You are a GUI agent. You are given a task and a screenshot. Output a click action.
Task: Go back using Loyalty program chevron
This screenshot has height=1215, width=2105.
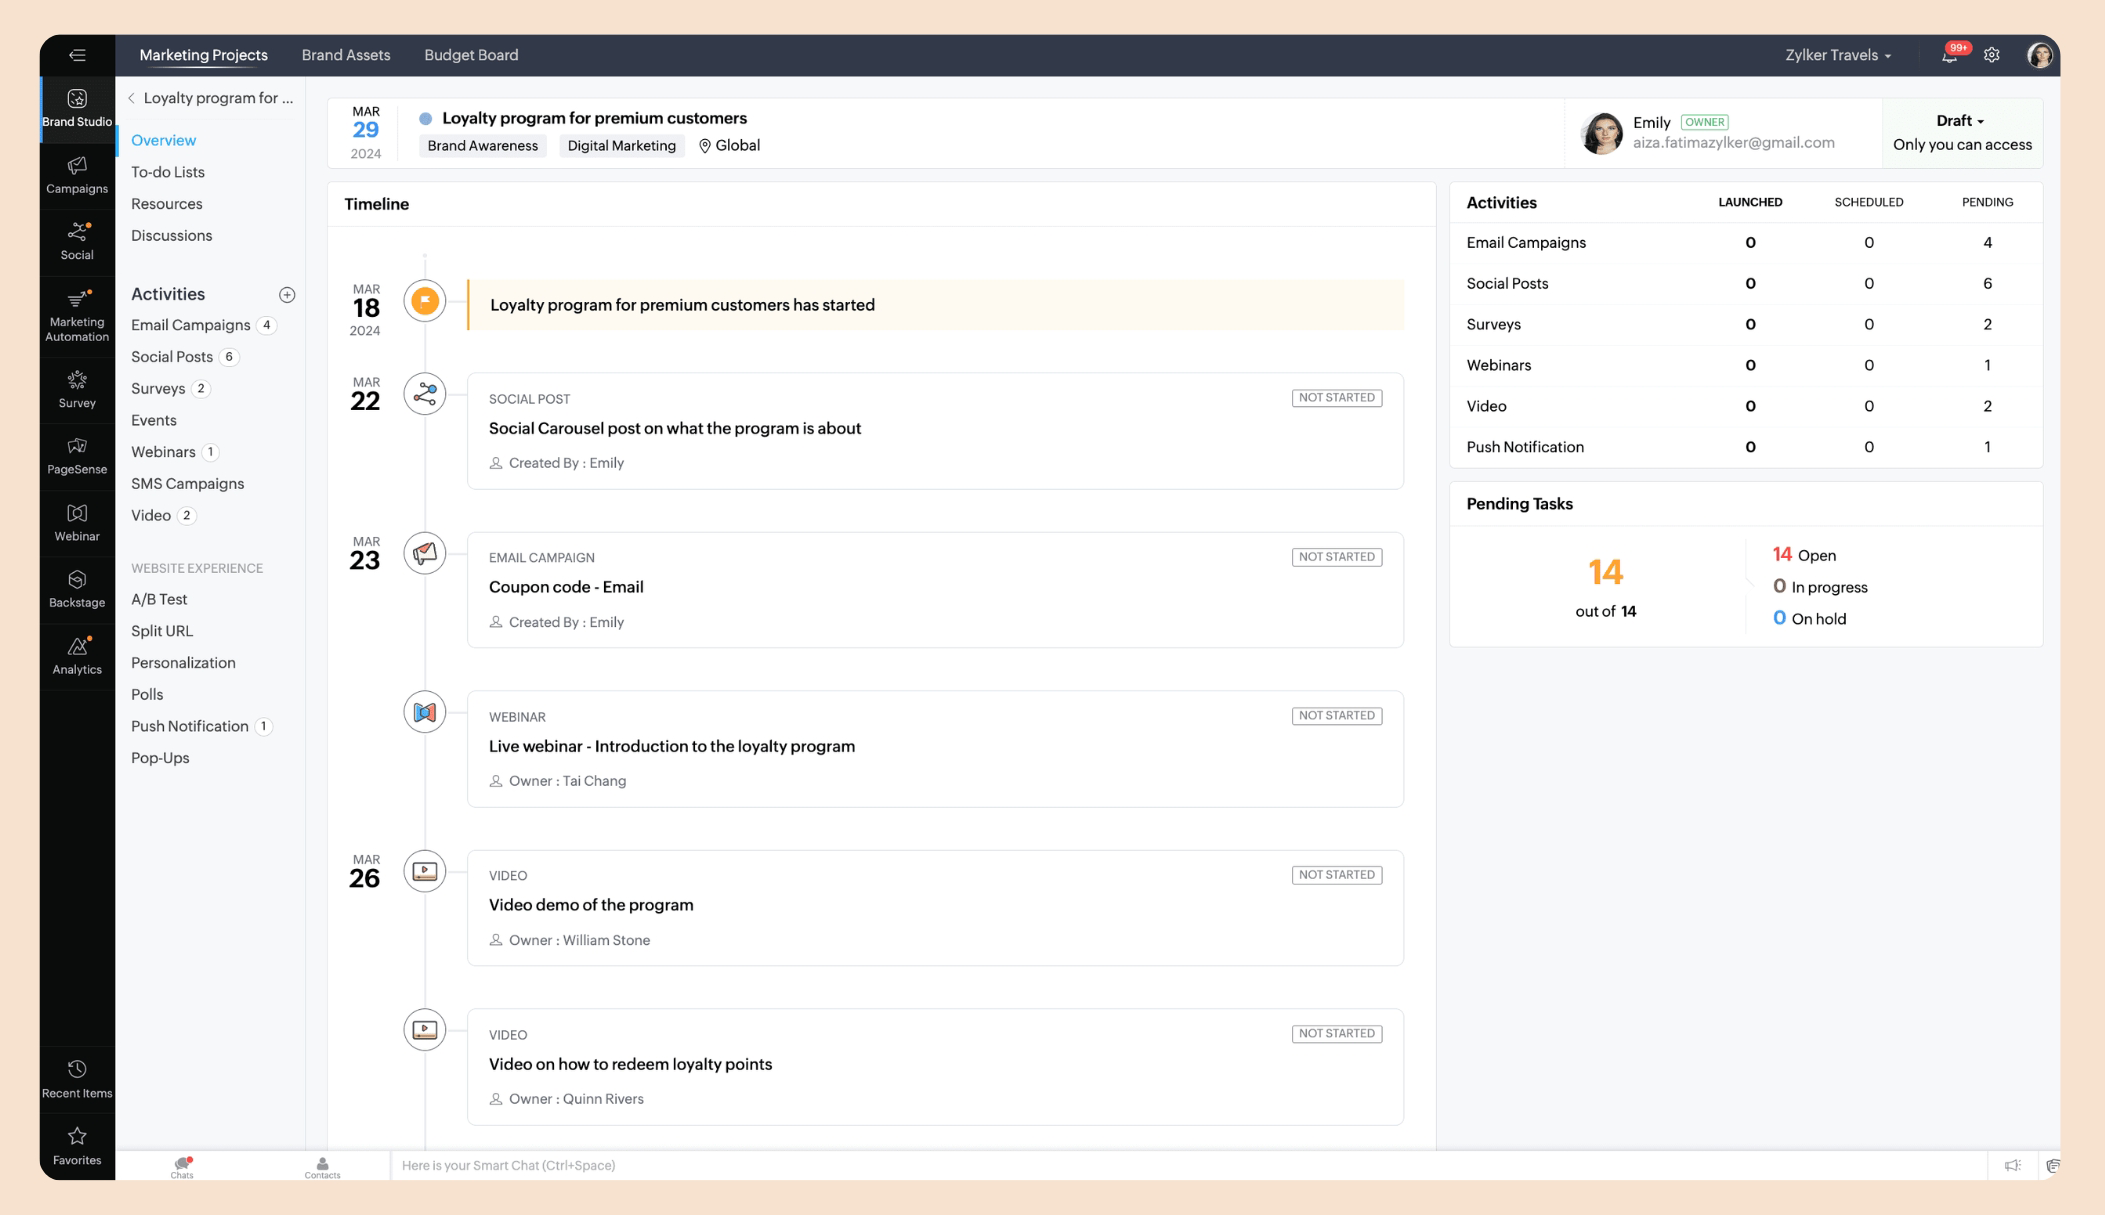pos(131,98)
